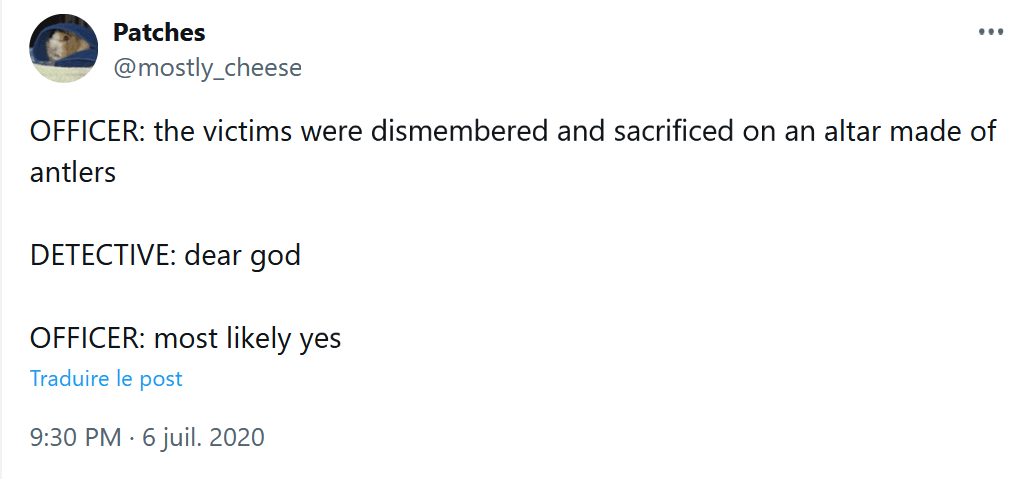Click the 6 juil. 2020 date
The height and width of the screenshot is (479, 1024).
click(204, 437)
